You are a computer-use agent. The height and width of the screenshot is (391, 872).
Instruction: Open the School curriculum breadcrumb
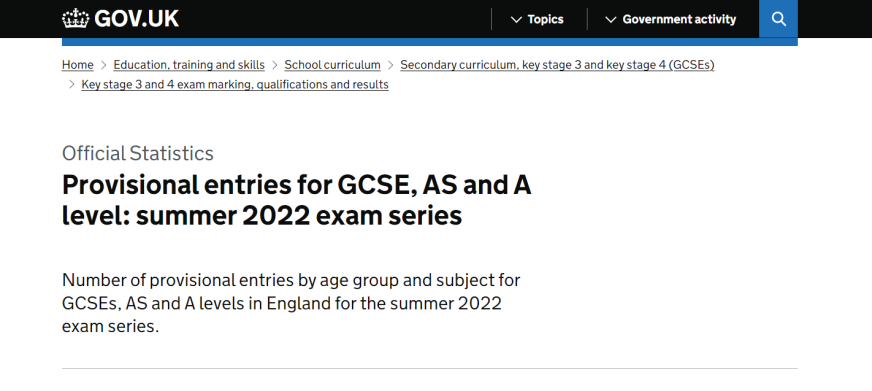[x=333, y=65]
